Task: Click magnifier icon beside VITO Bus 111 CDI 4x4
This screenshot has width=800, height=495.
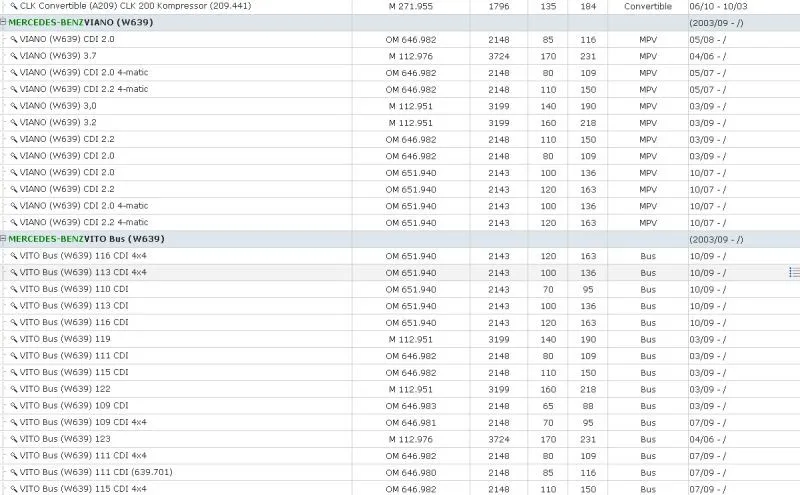Action: (x=14, y=456)
